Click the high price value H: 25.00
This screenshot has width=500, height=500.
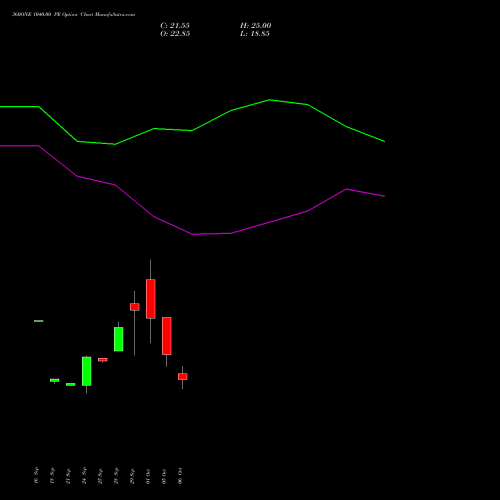point(255,26)
